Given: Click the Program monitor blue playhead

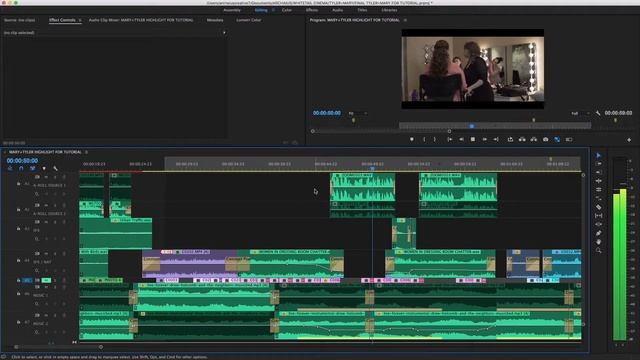Looking at the screenshot, I should [x=472, y=126].
